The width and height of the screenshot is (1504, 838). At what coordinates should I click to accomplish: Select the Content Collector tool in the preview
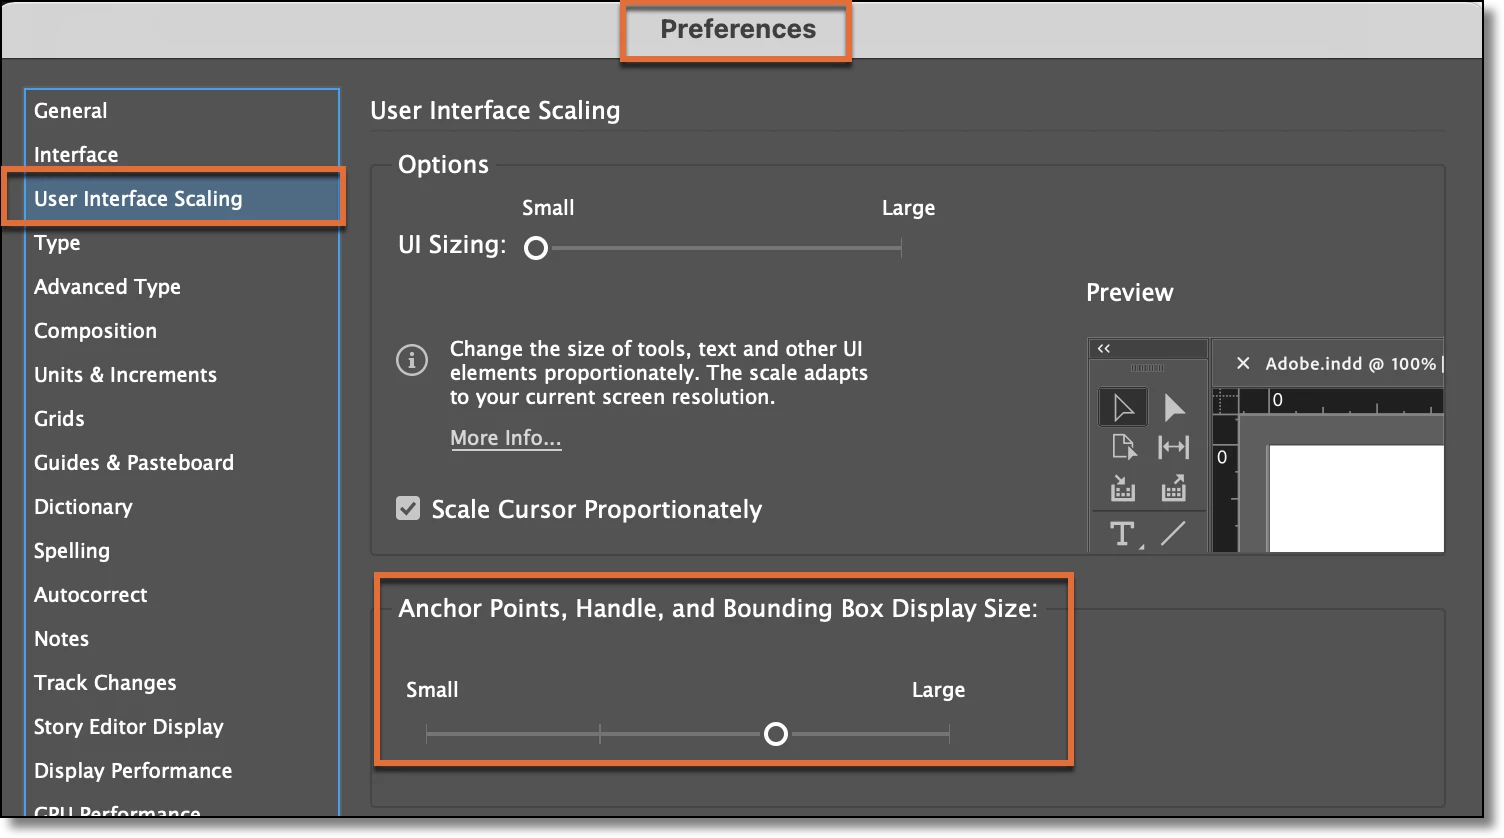click(1123, 488)
